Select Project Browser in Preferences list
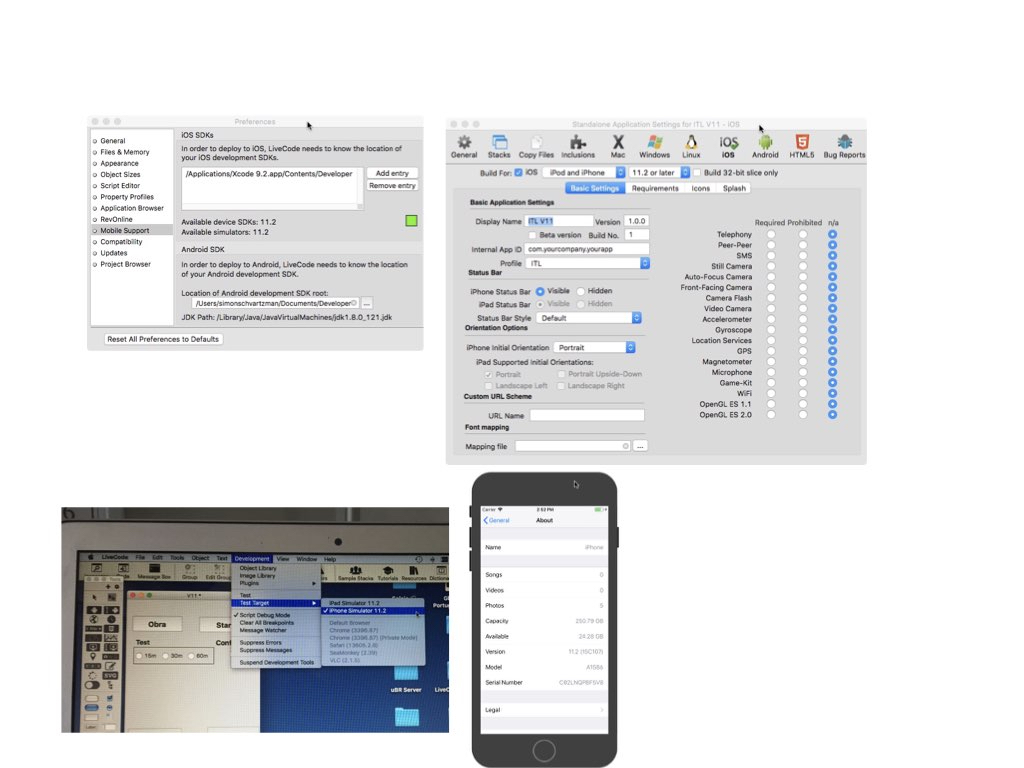 tap(132, 264)
